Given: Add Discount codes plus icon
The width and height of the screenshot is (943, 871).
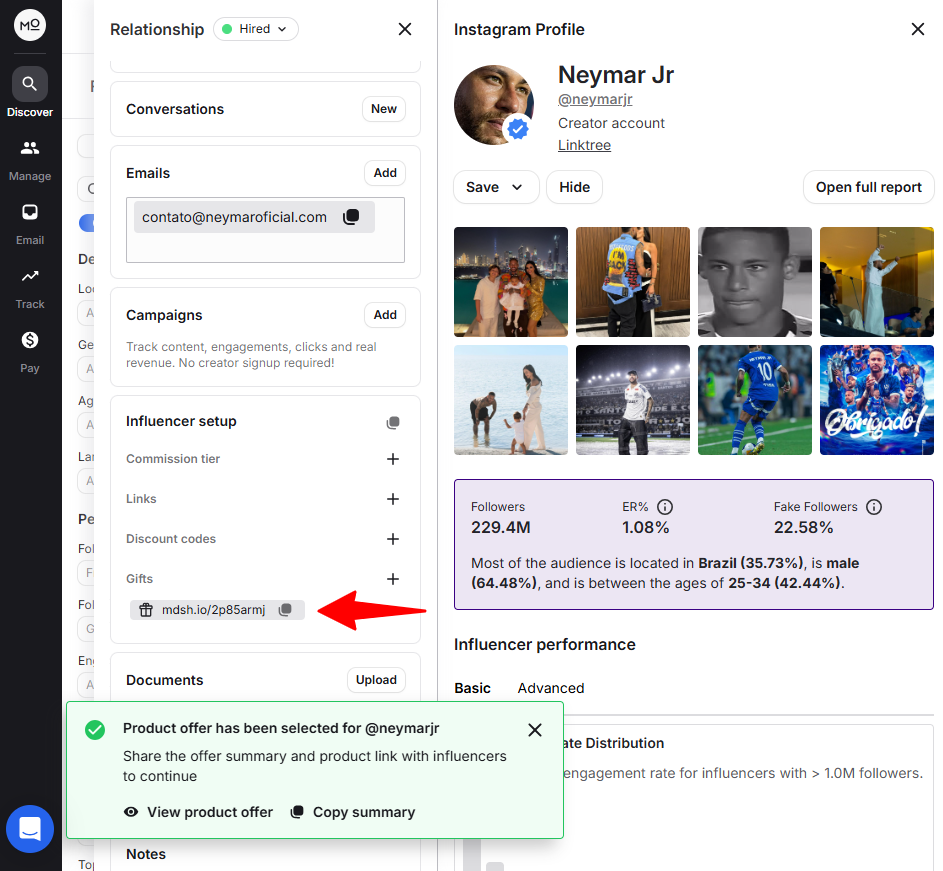Looking at the screenshot, I should pyautogui.click(x=393, y=539).
